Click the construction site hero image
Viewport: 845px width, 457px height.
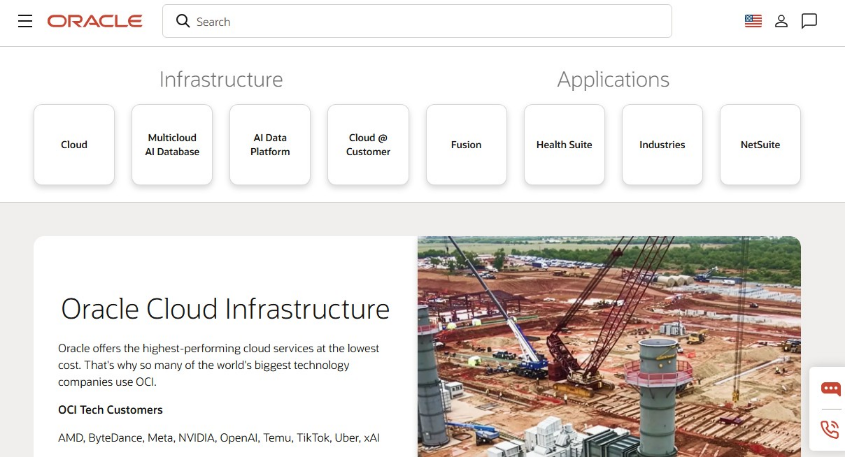(609, 347)
